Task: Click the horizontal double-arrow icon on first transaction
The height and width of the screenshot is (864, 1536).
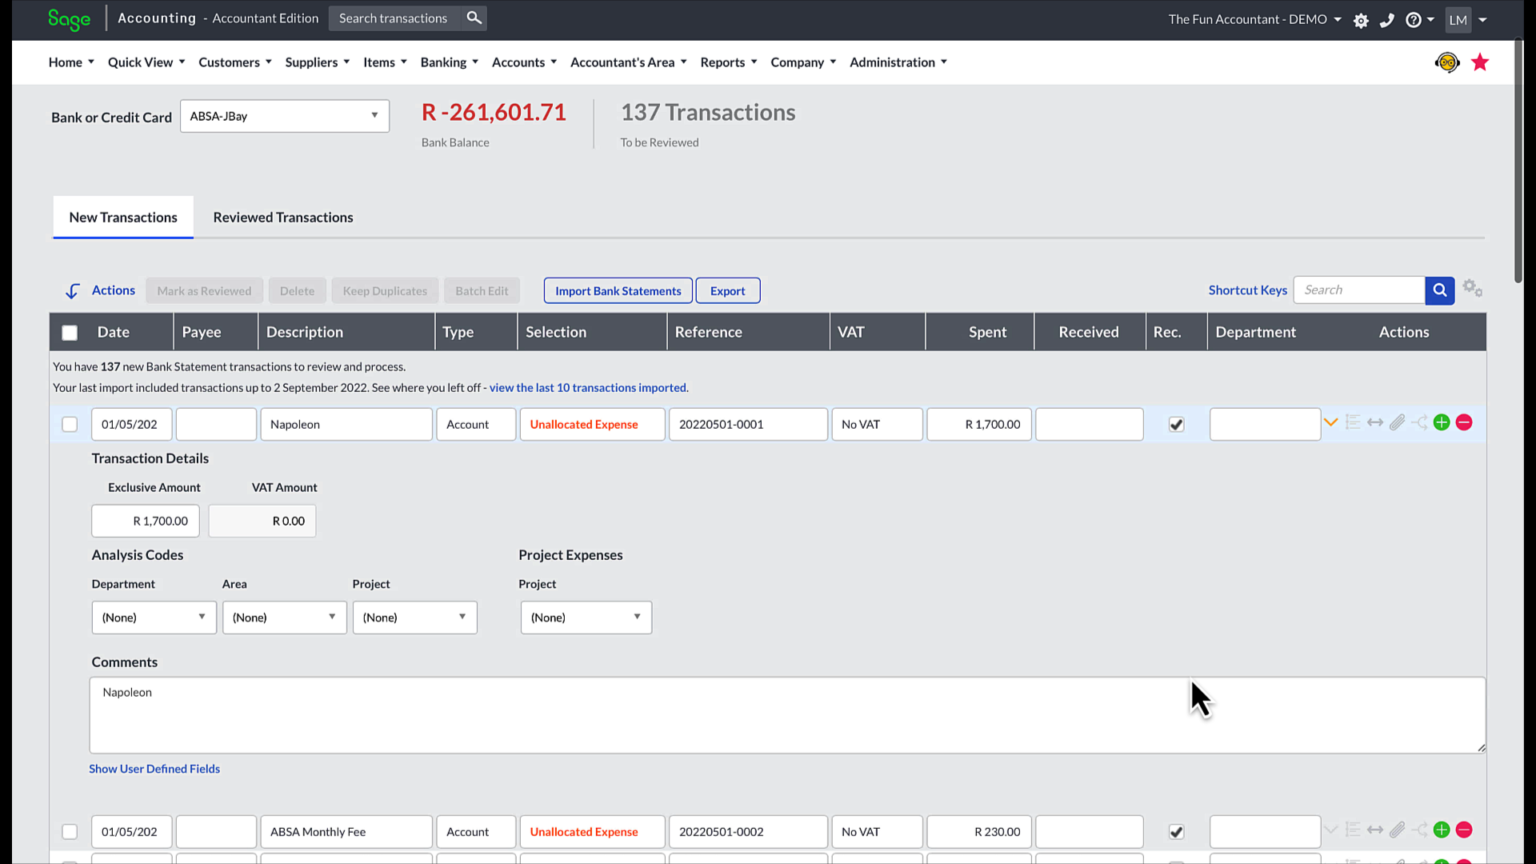Action: click(x=1375, y=422)
